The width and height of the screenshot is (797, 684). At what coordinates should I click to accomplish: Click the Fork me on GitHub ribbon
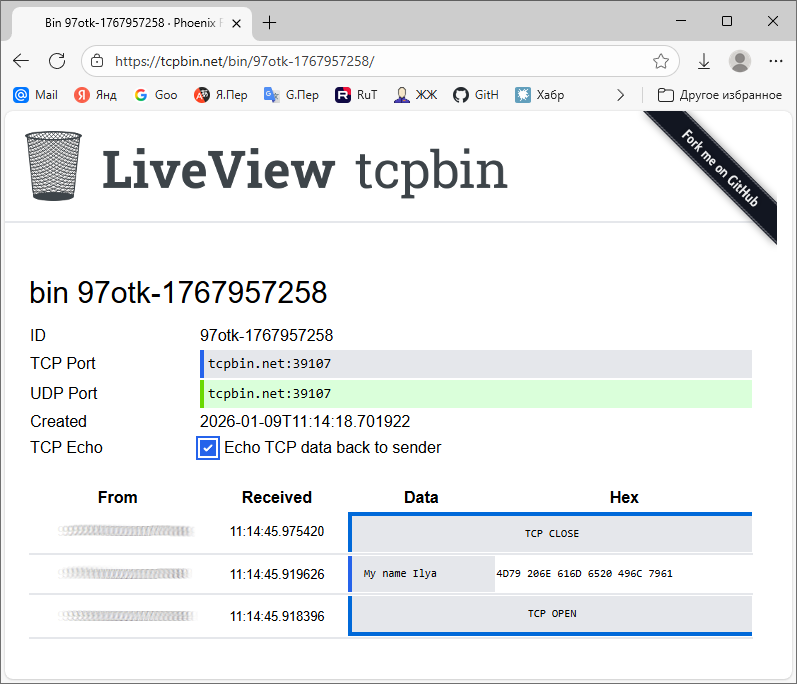tap(720, 169)
